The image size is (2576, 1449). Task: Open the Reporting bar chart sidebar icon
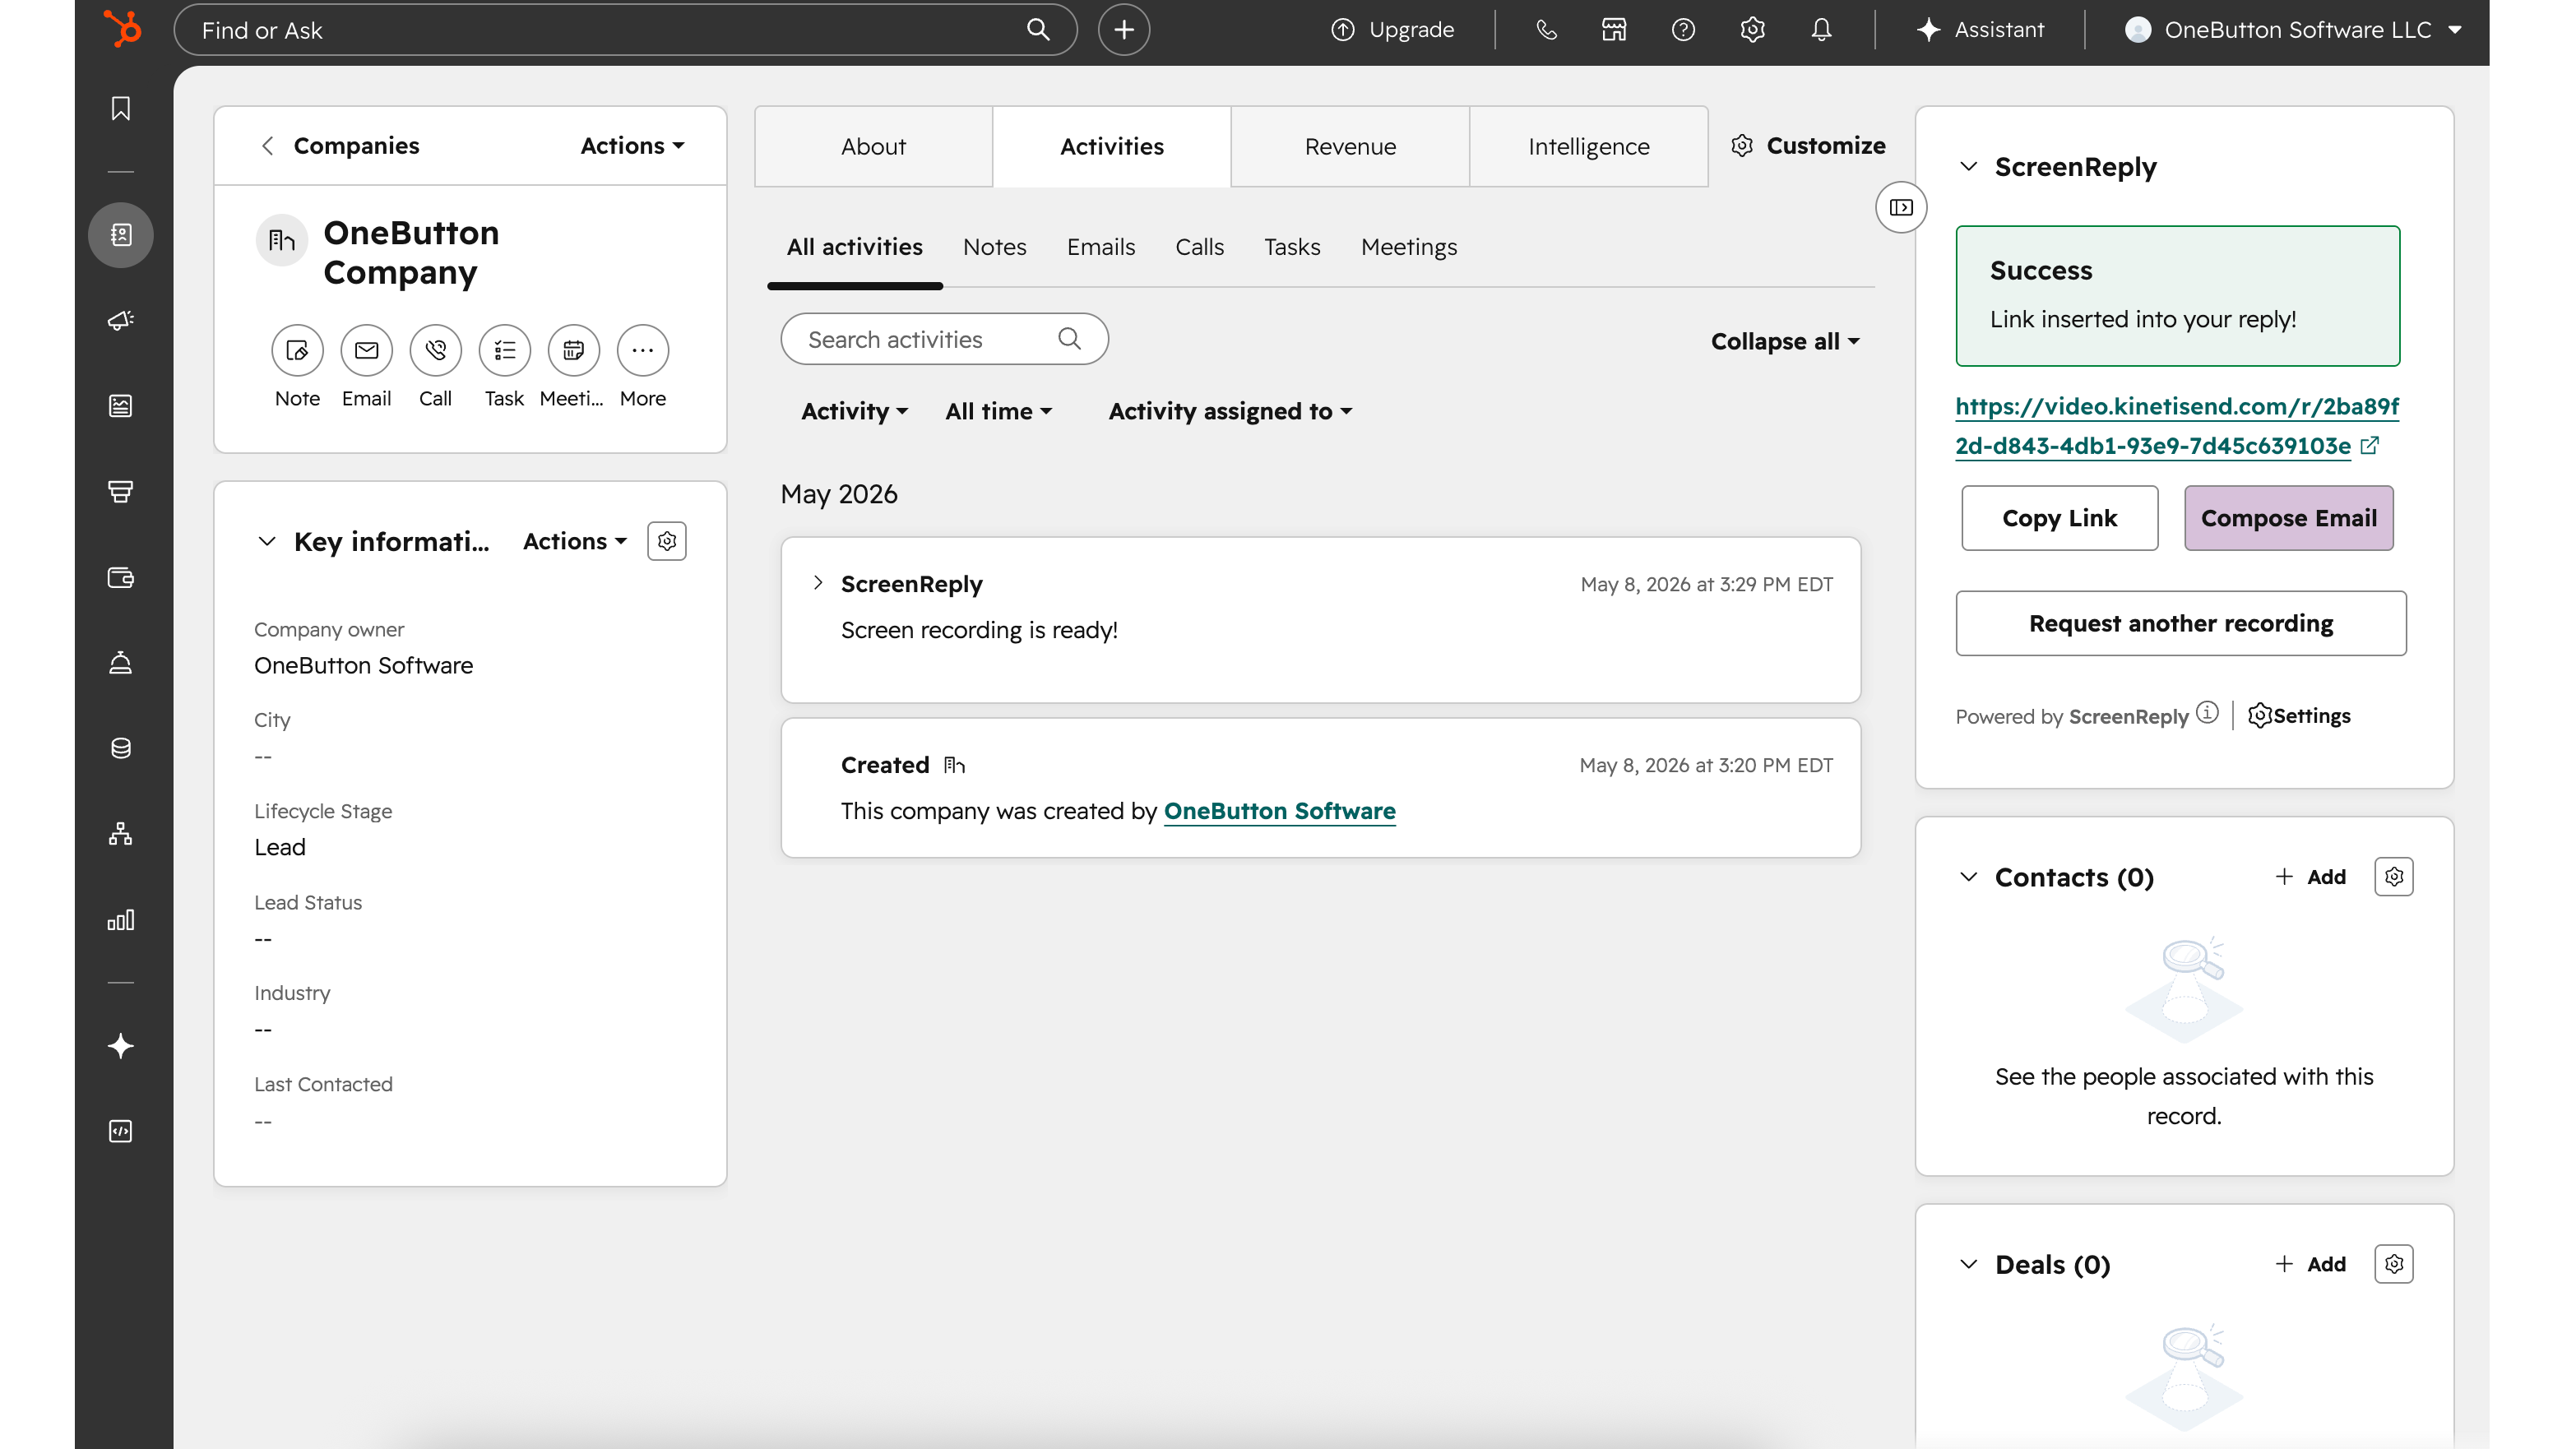point(121,919)
